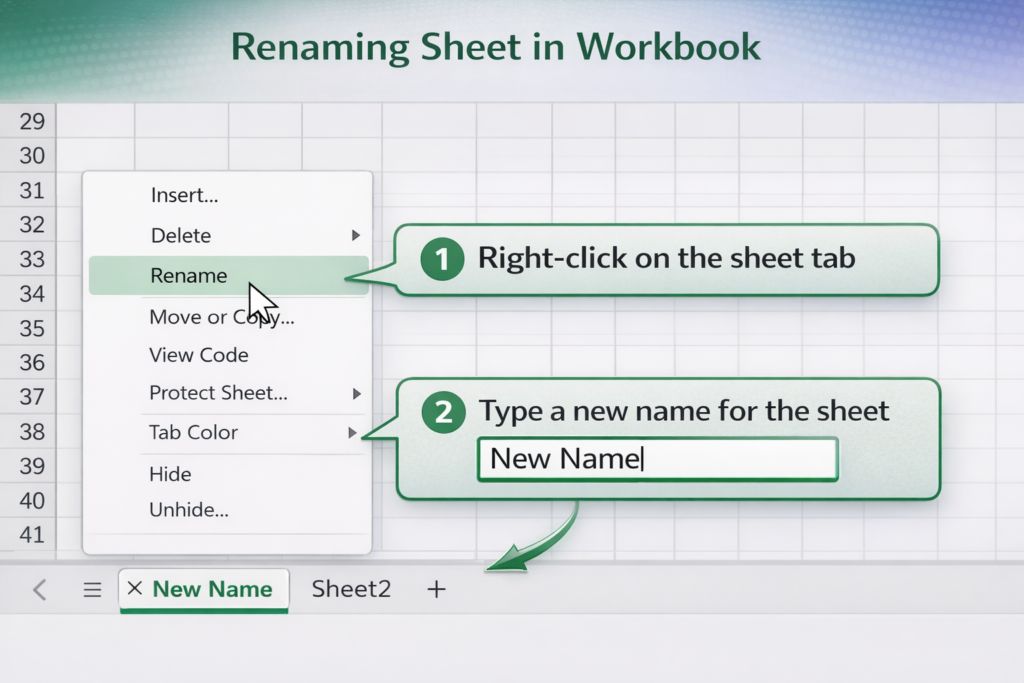Hide the sheet using the Hide option
The image size is (1024, 683).
170,473
